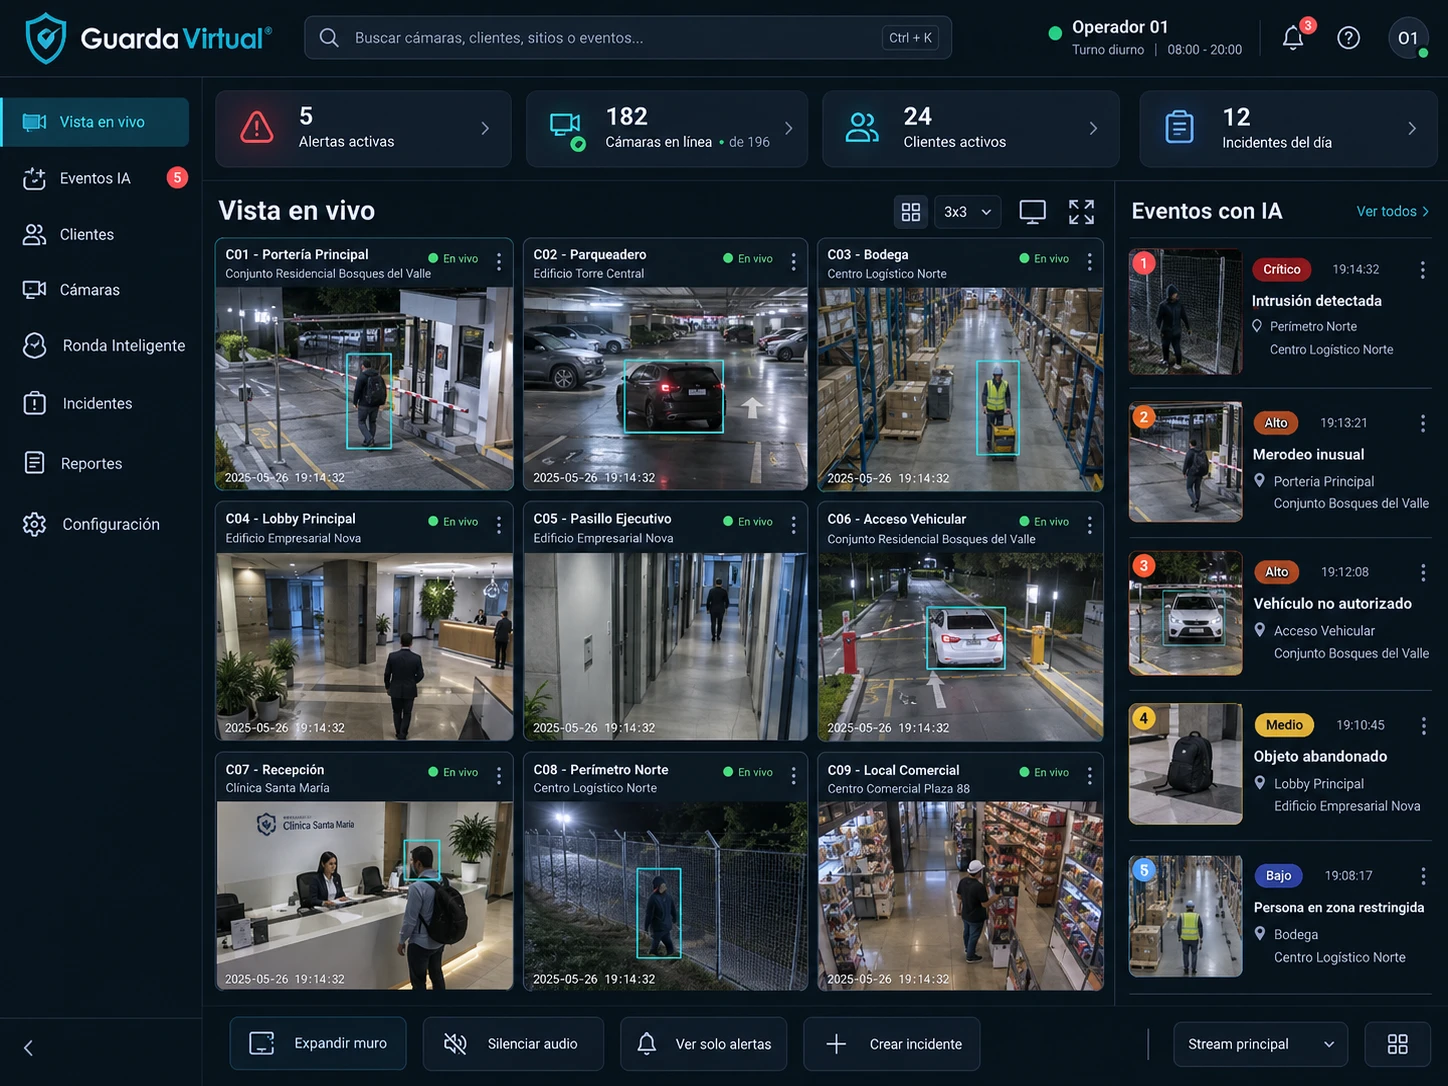Open the Intrusión detectada event thumbnail
The image size is (1448, 1086).
(x=1186, y=312)
